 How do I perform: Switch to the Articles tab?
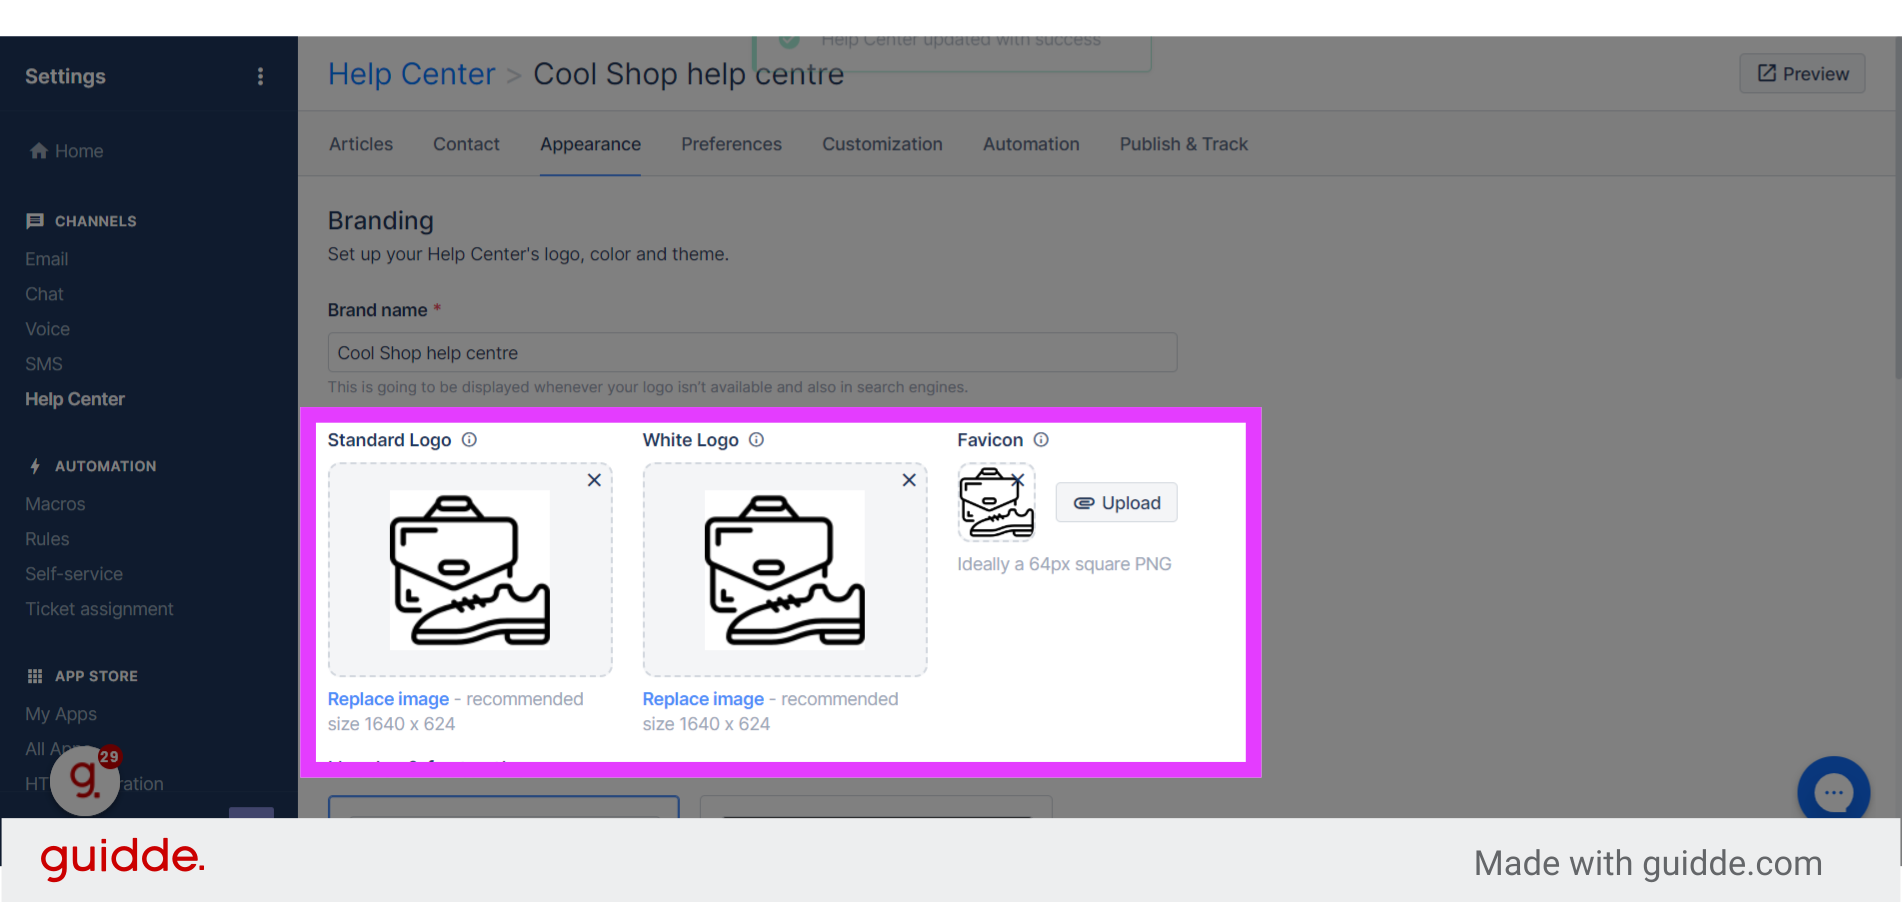coord(361,144)
